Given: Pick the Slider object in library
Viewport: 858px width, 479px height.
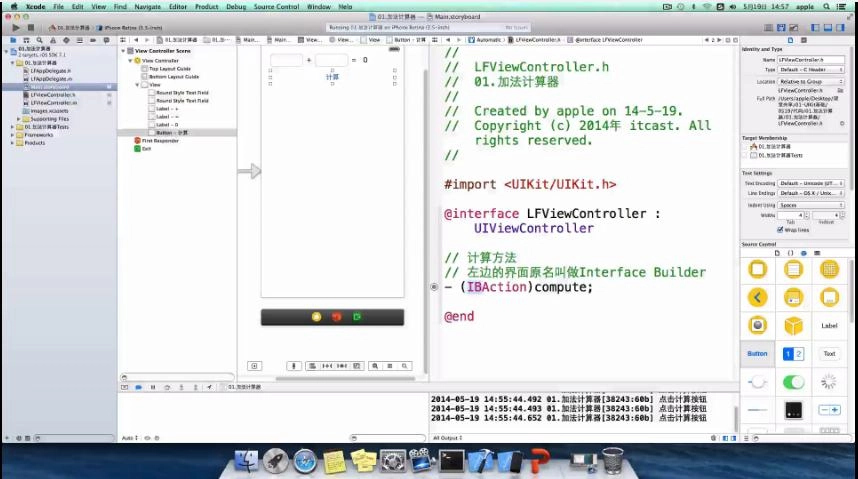Looking at the screenshot, I should pos(757,382).
